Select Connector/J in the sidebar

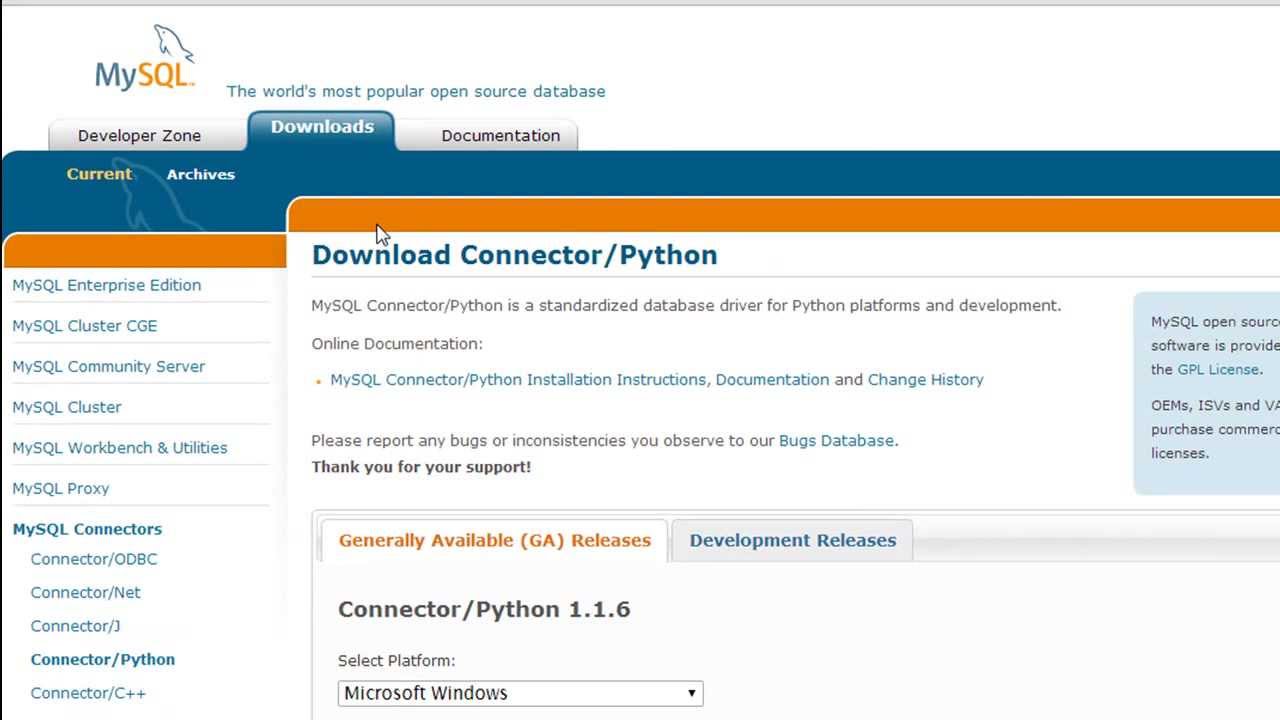[x=75, y=626]
